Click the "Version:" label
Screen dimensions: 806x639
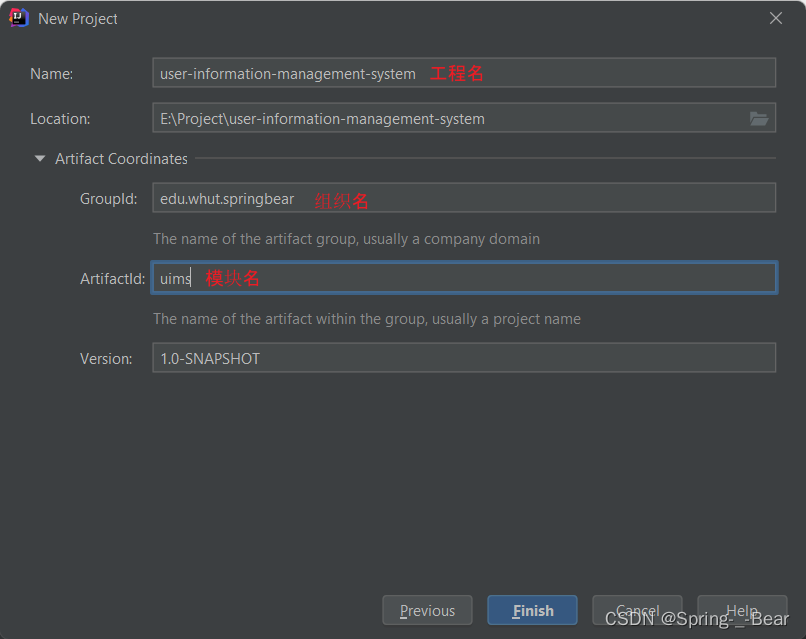(x=106, y=359)
